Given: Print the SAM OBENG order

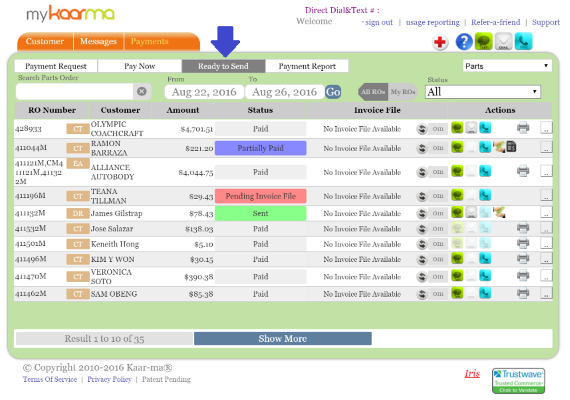Looking at the screenshot, I should [x=523, y=293].
